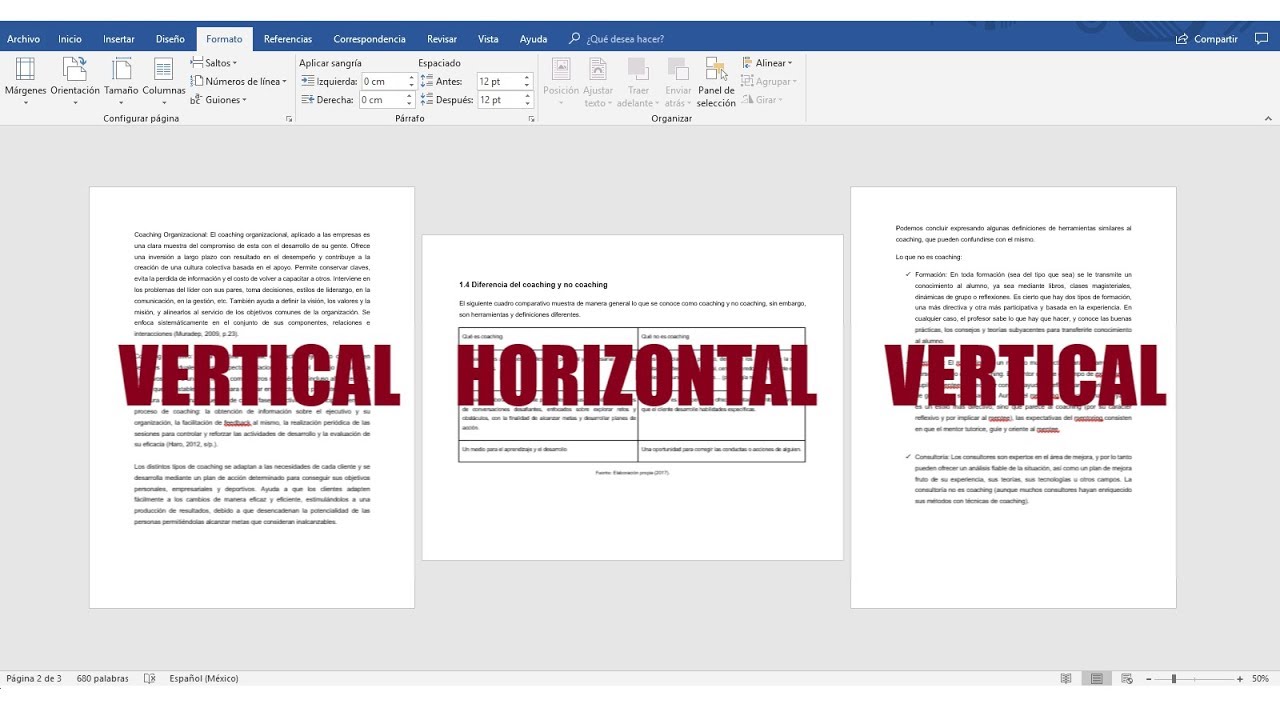Screen dimensions: 1280x720
Task: Open the Tamaño paper size menu
Action: (x=121, y=79)
